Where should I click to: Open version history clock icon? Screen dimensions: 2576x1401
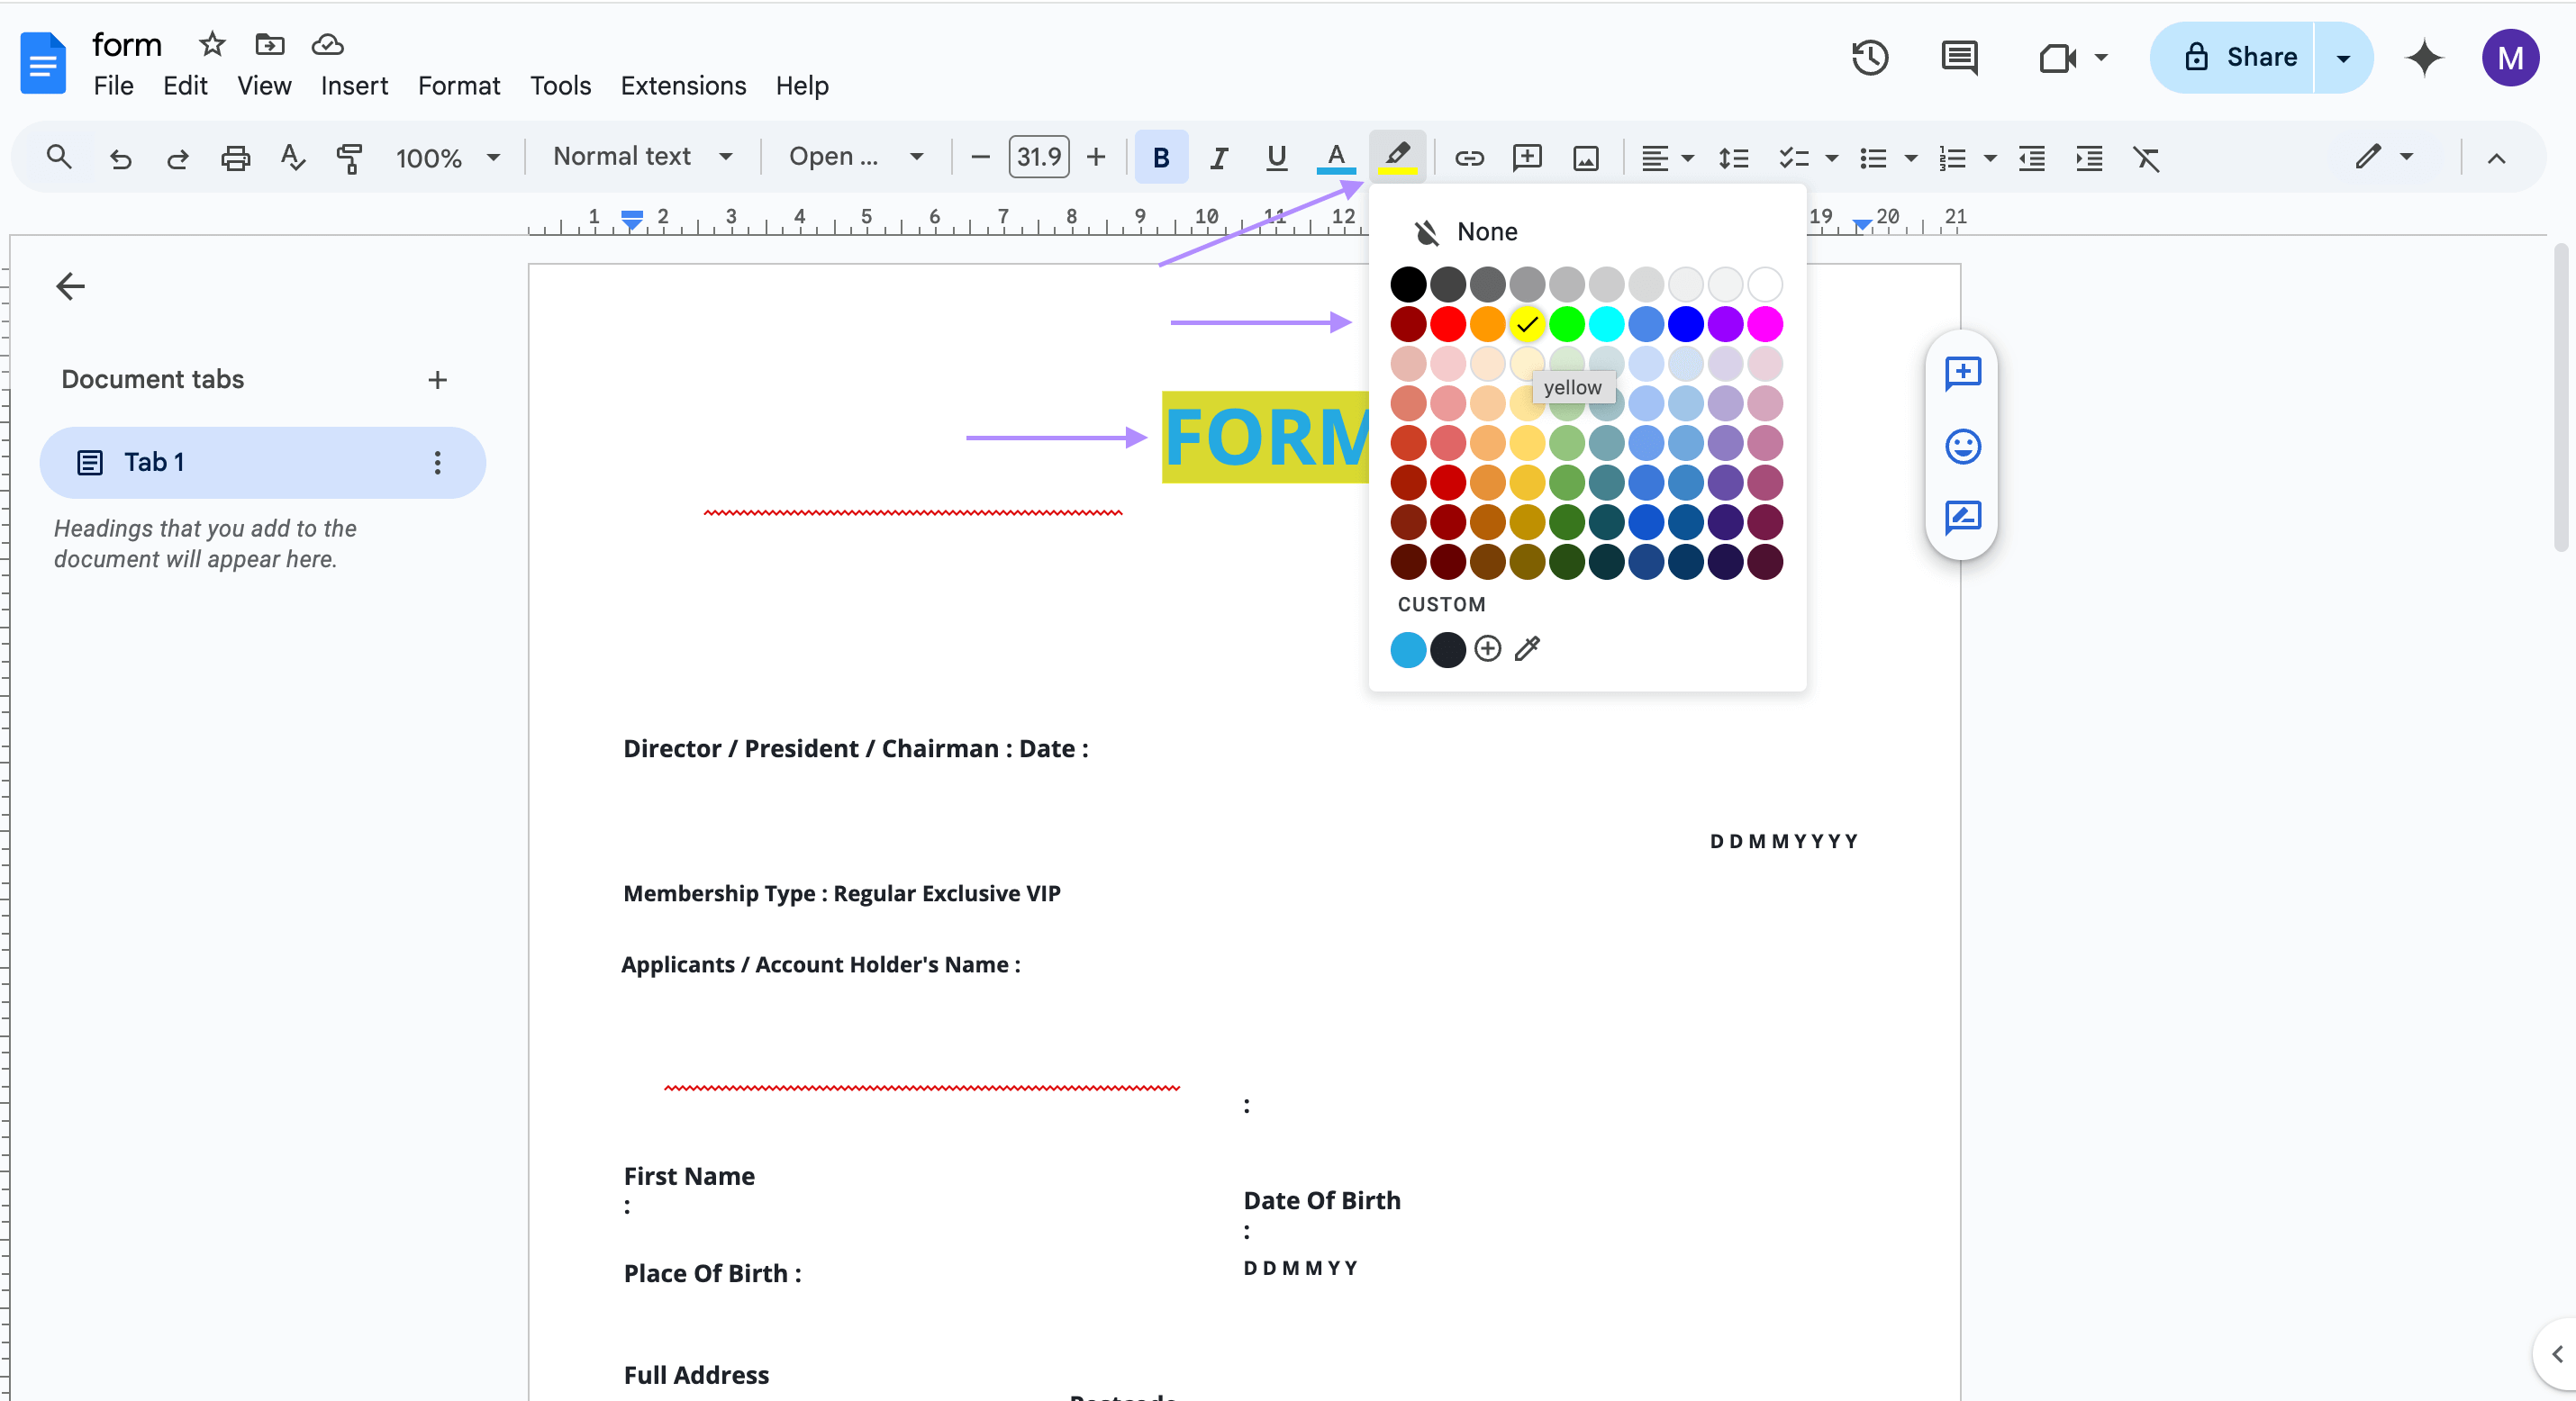point(1869,58)
